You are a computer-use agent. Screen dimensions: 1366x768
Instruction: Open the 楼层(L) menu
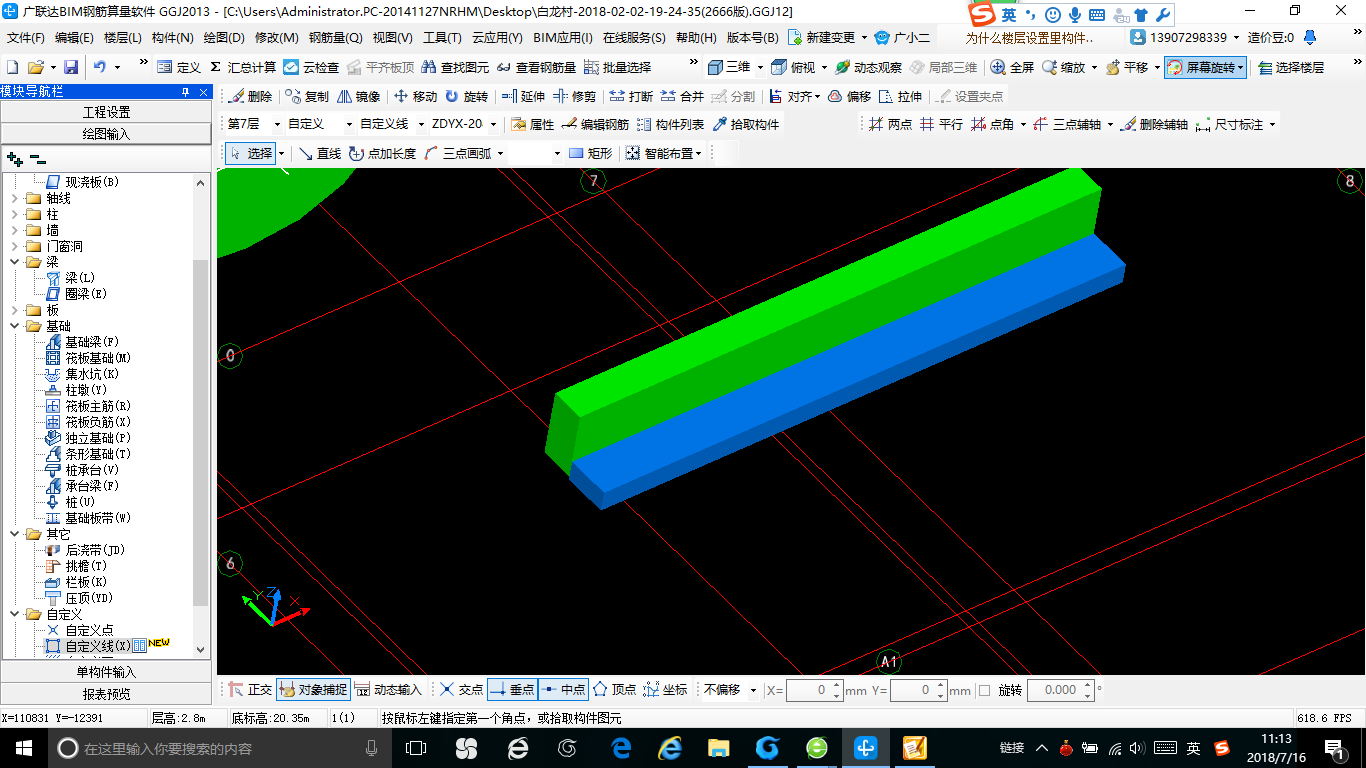click(x=123, y=38)
